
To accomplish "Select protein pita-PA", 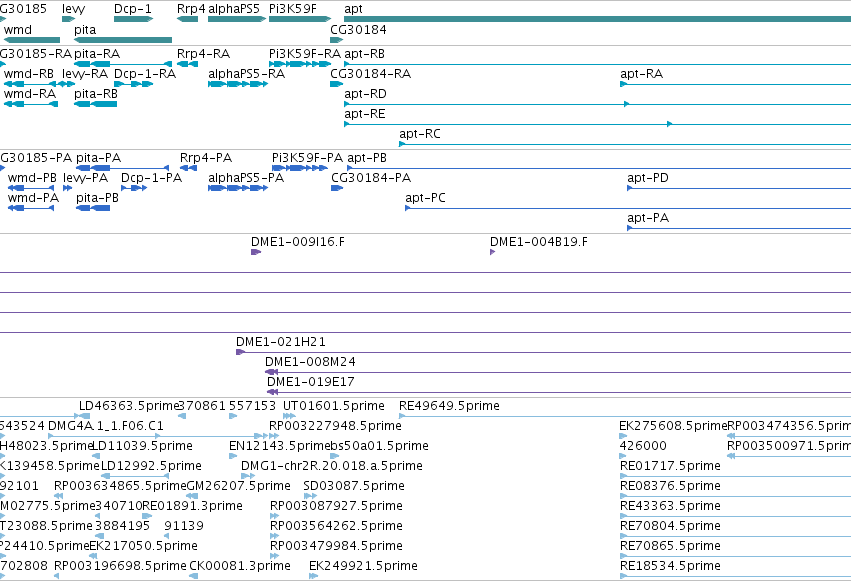I will (99, 158).
